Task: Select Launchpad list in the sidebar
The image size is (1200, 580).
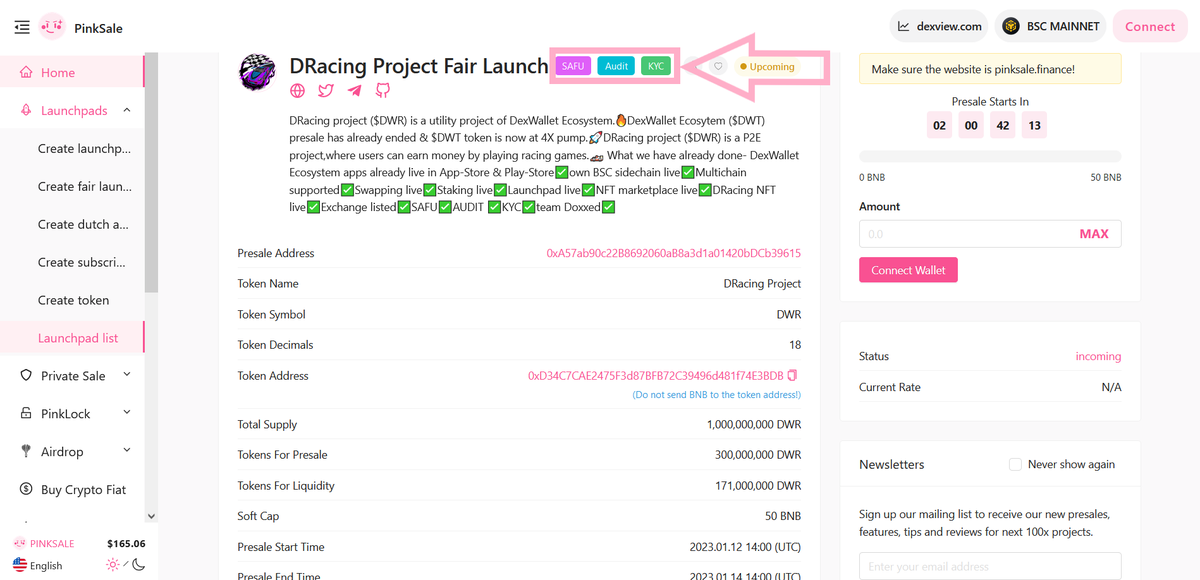Action: (x=72, y=338)
